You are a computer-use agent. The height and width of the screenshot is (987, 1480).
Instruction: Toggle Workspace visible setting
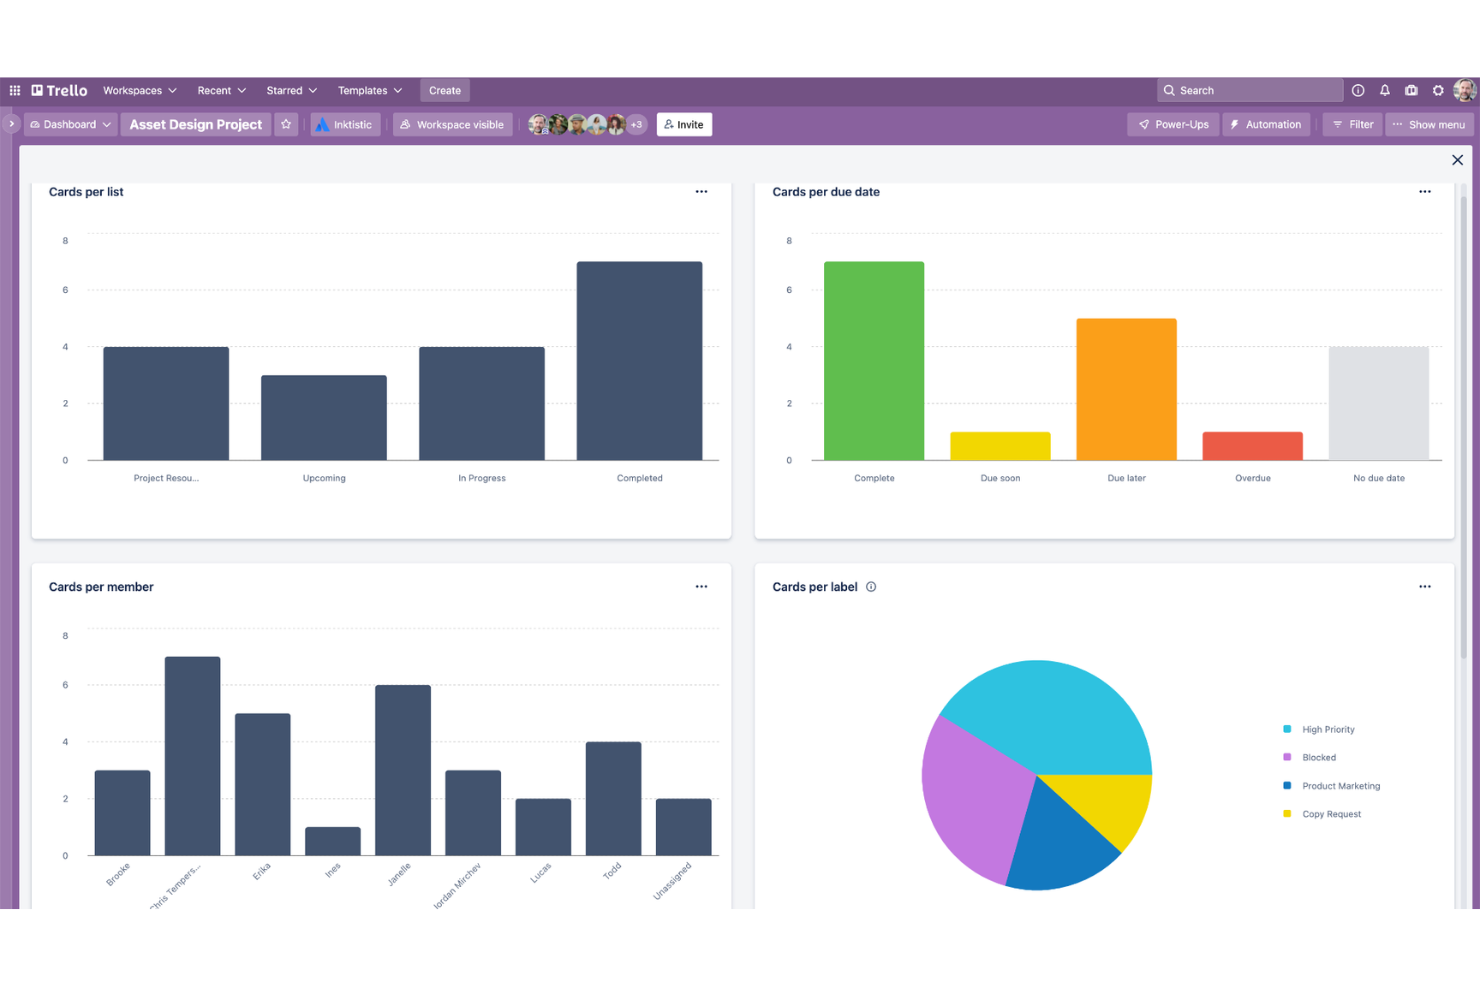tap(452, 124)
